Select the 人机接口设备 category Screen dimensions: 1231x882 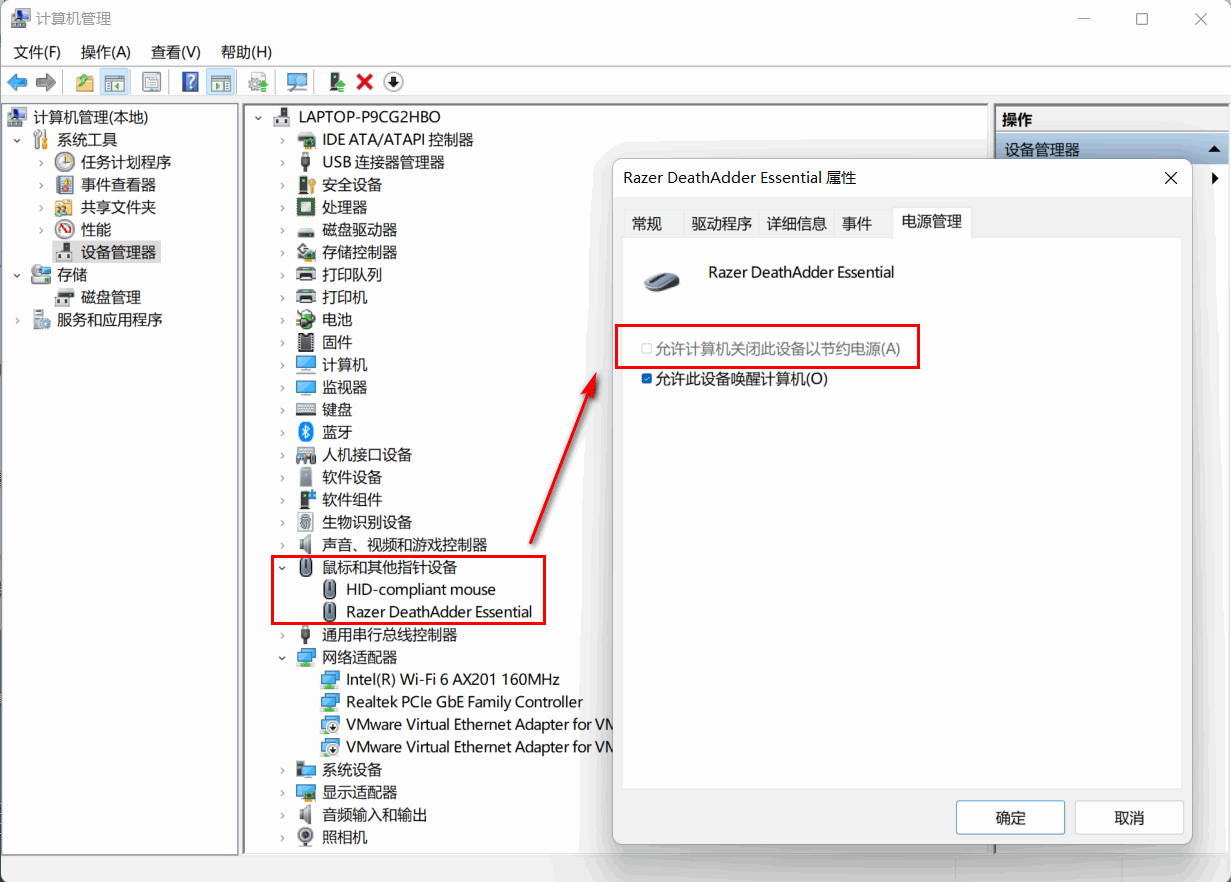[x=367, y=455]
